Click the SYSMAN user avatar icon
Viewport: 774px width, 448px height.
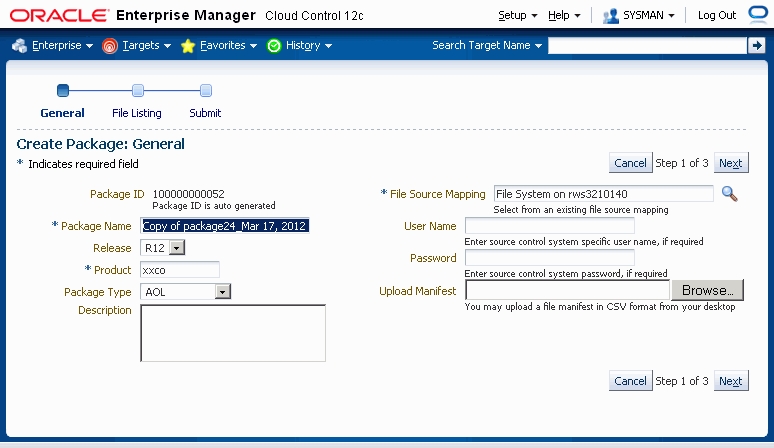[611, 16]
